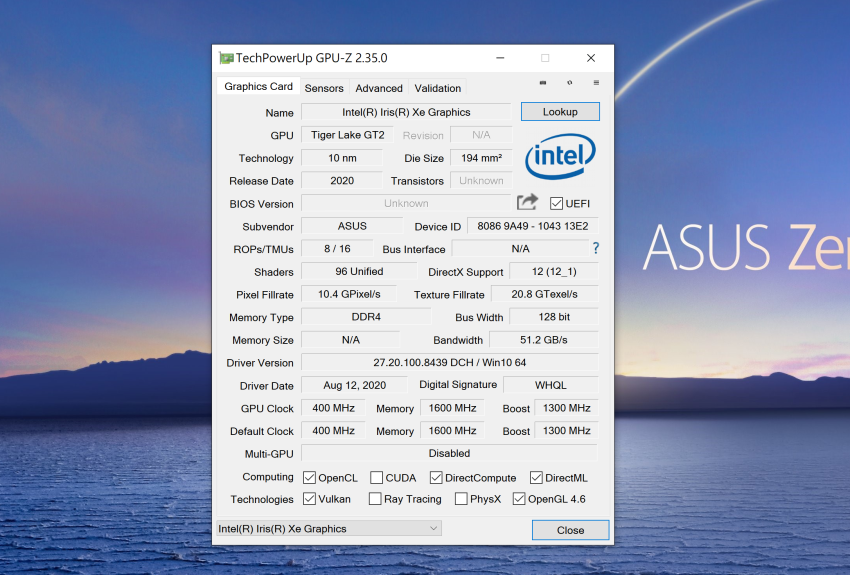The height and width of the screenshot is (575, 850).
Task: Click the Transistors field showing Unknown
Action: point(481,181)
